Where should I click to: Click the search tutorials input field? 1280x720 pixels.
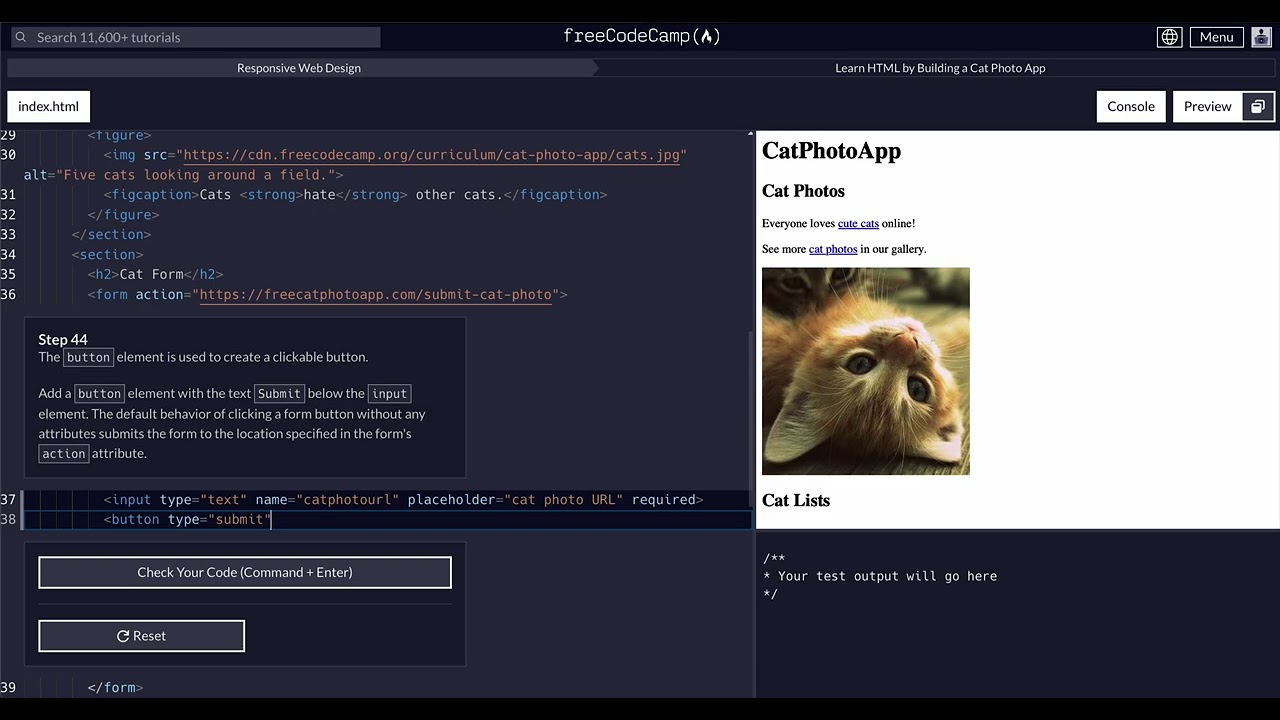(195, 37)
